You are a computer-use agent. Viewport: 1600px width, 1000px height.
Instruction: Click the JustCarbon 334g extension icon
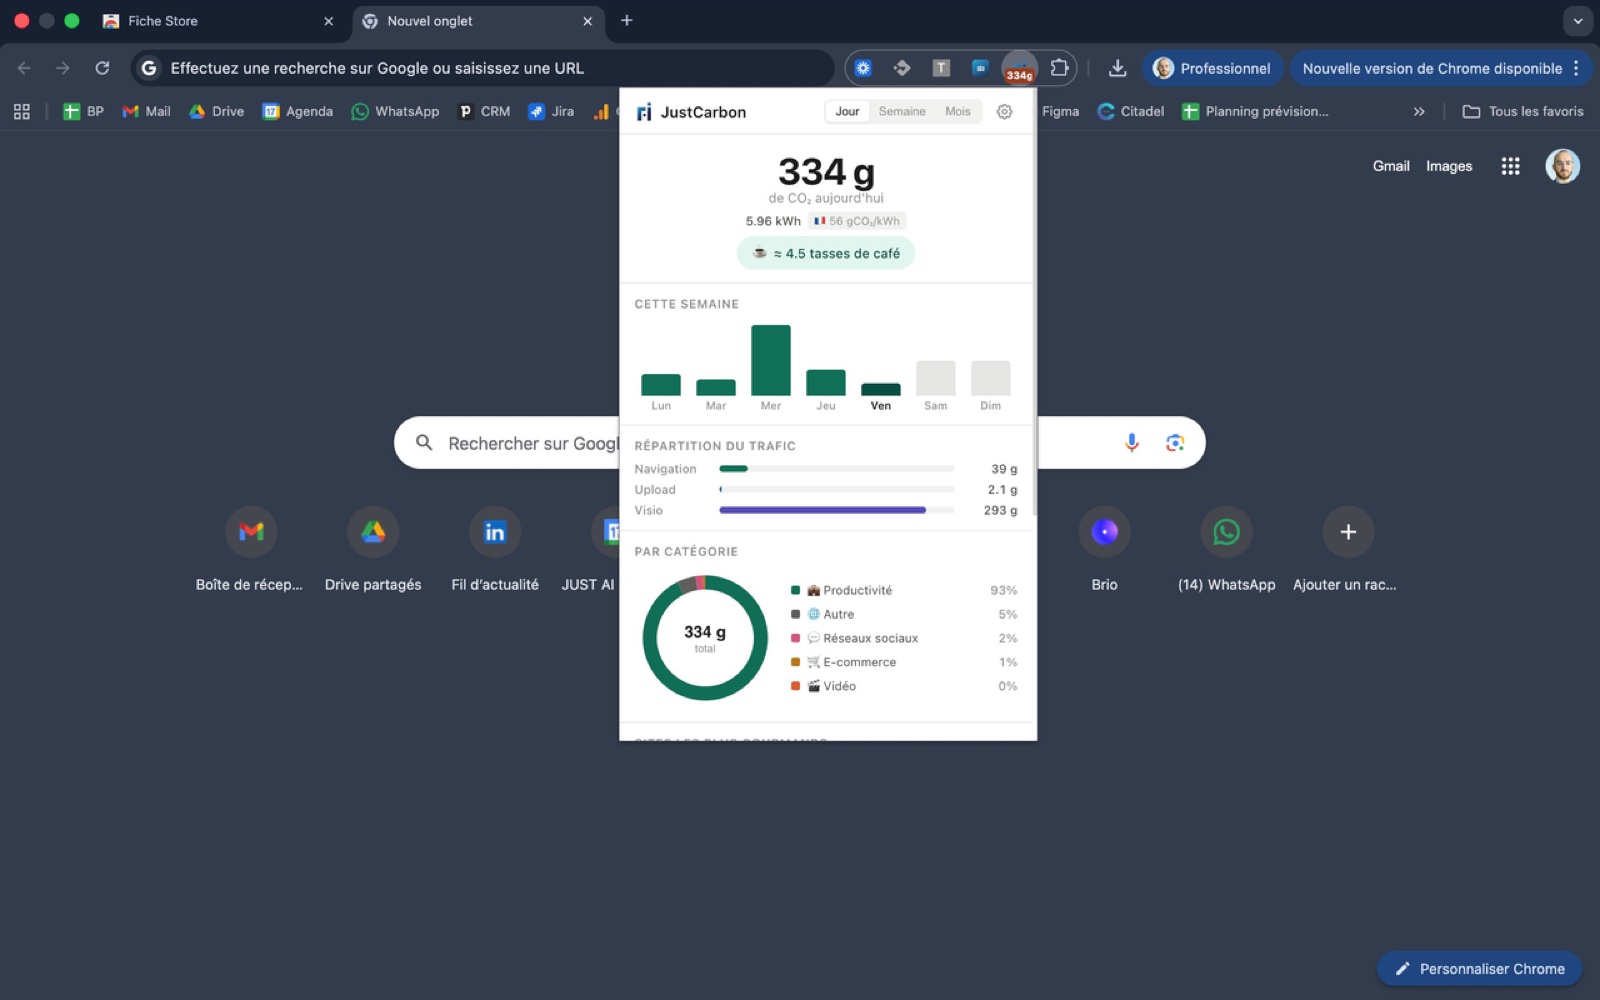point(1019,69)
